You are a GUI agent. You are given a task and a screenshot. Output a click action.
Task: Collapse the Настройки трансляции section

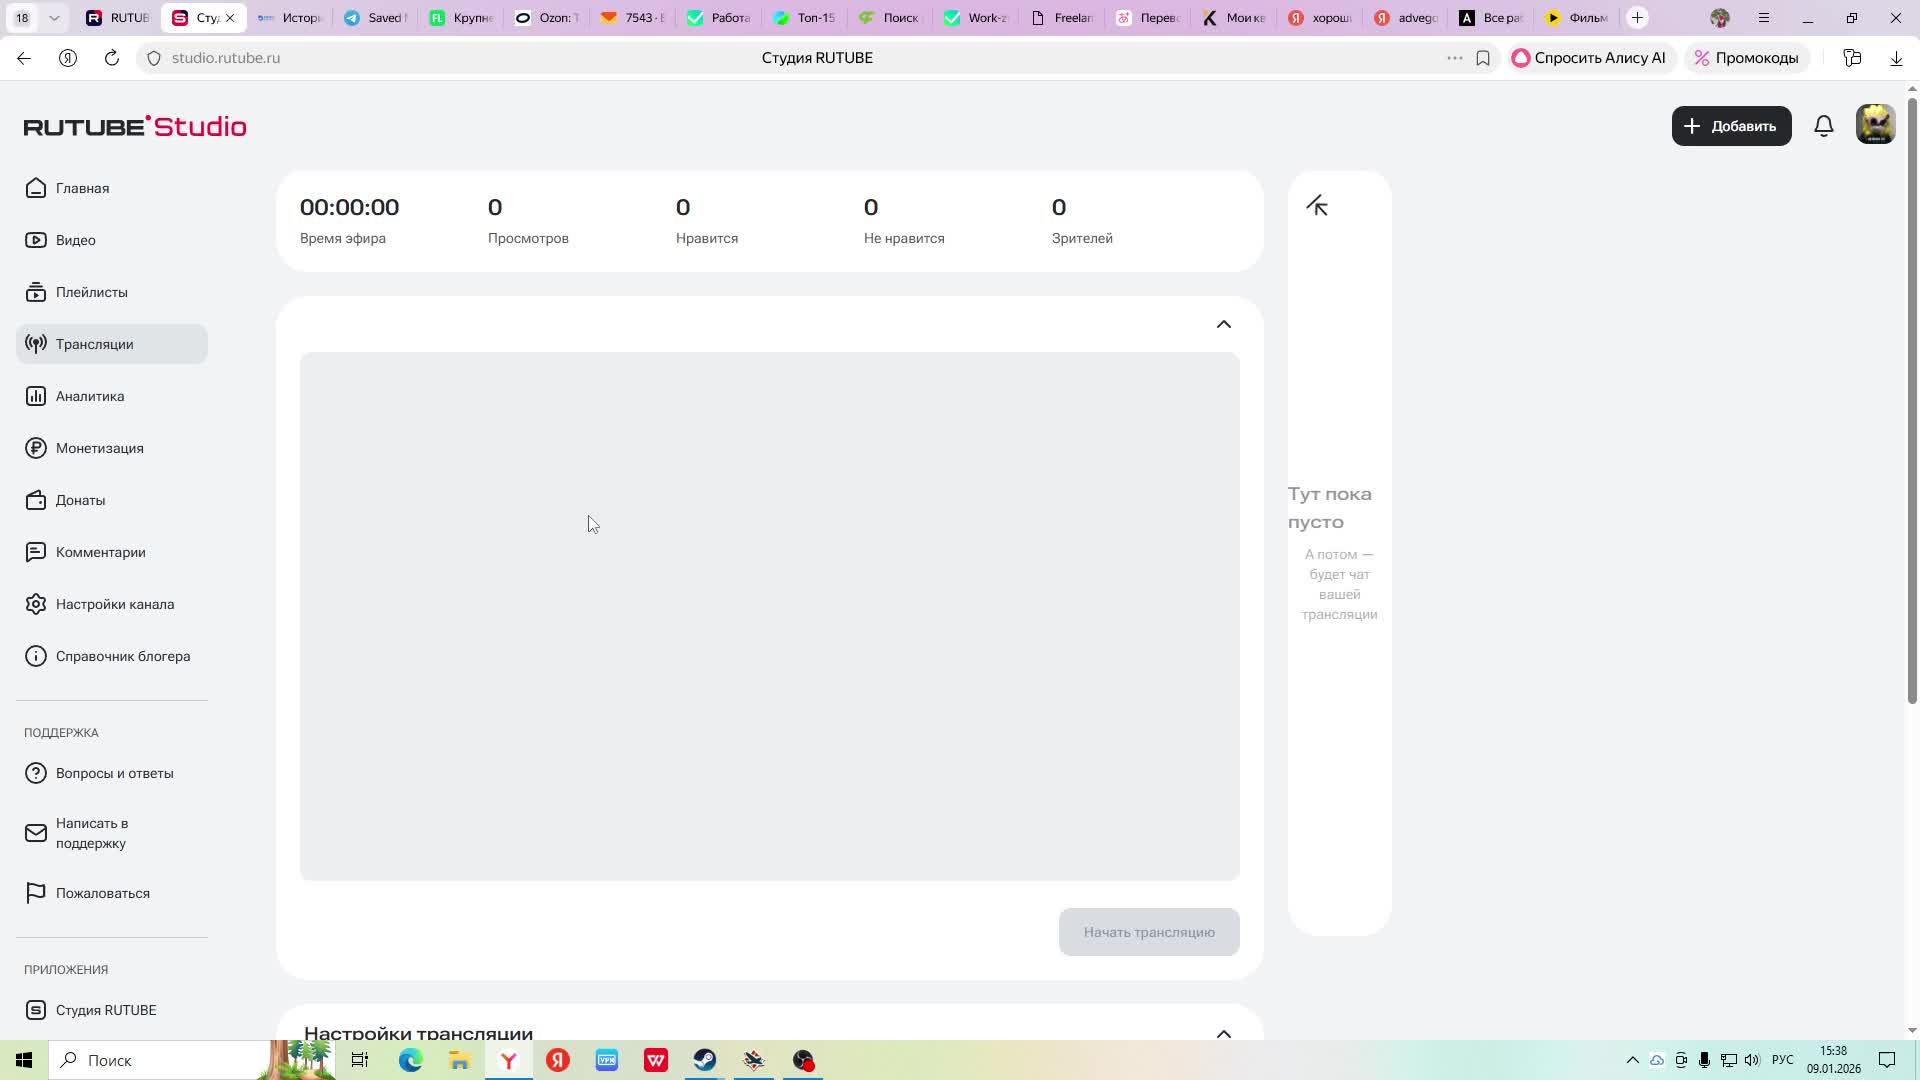pos(1223,1033)
